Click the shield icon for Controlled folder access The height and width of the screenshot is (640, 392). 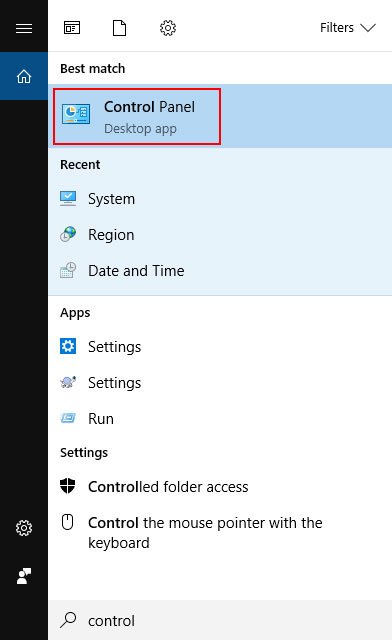tap(67, 486)
